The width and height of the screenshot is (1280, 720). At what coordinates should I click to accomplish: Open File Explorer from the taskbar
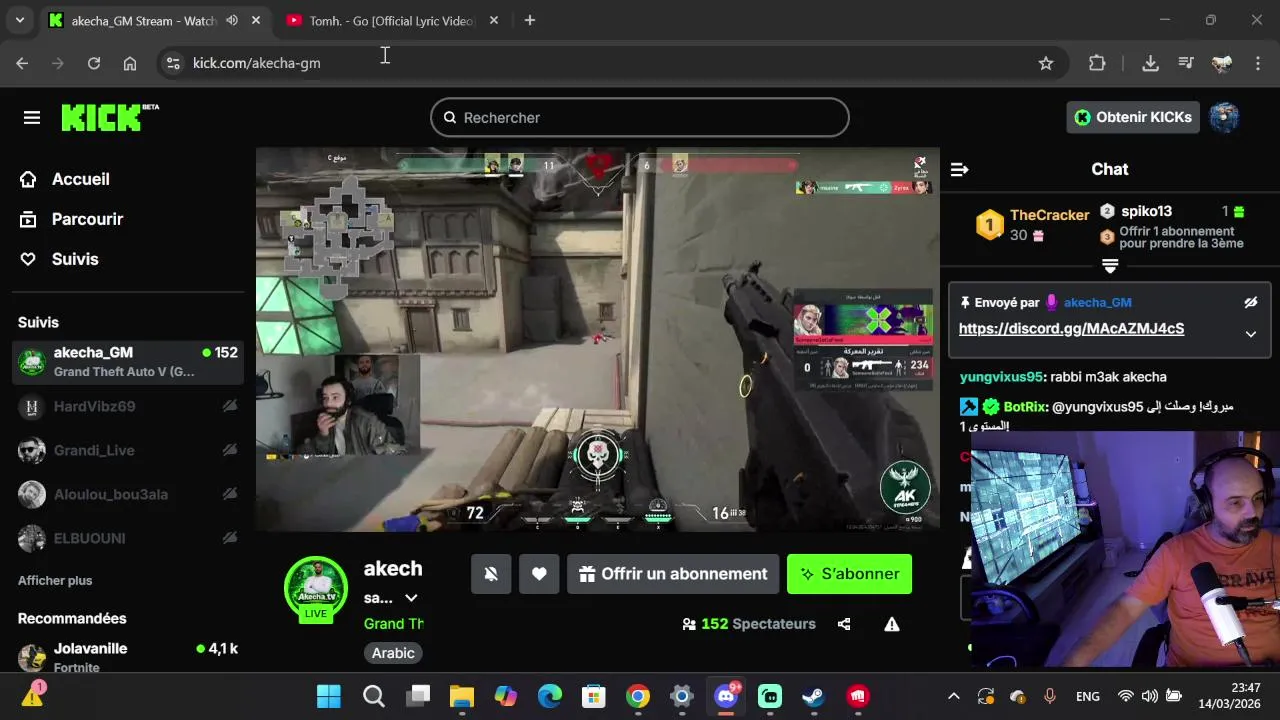[x=462, y=696]
